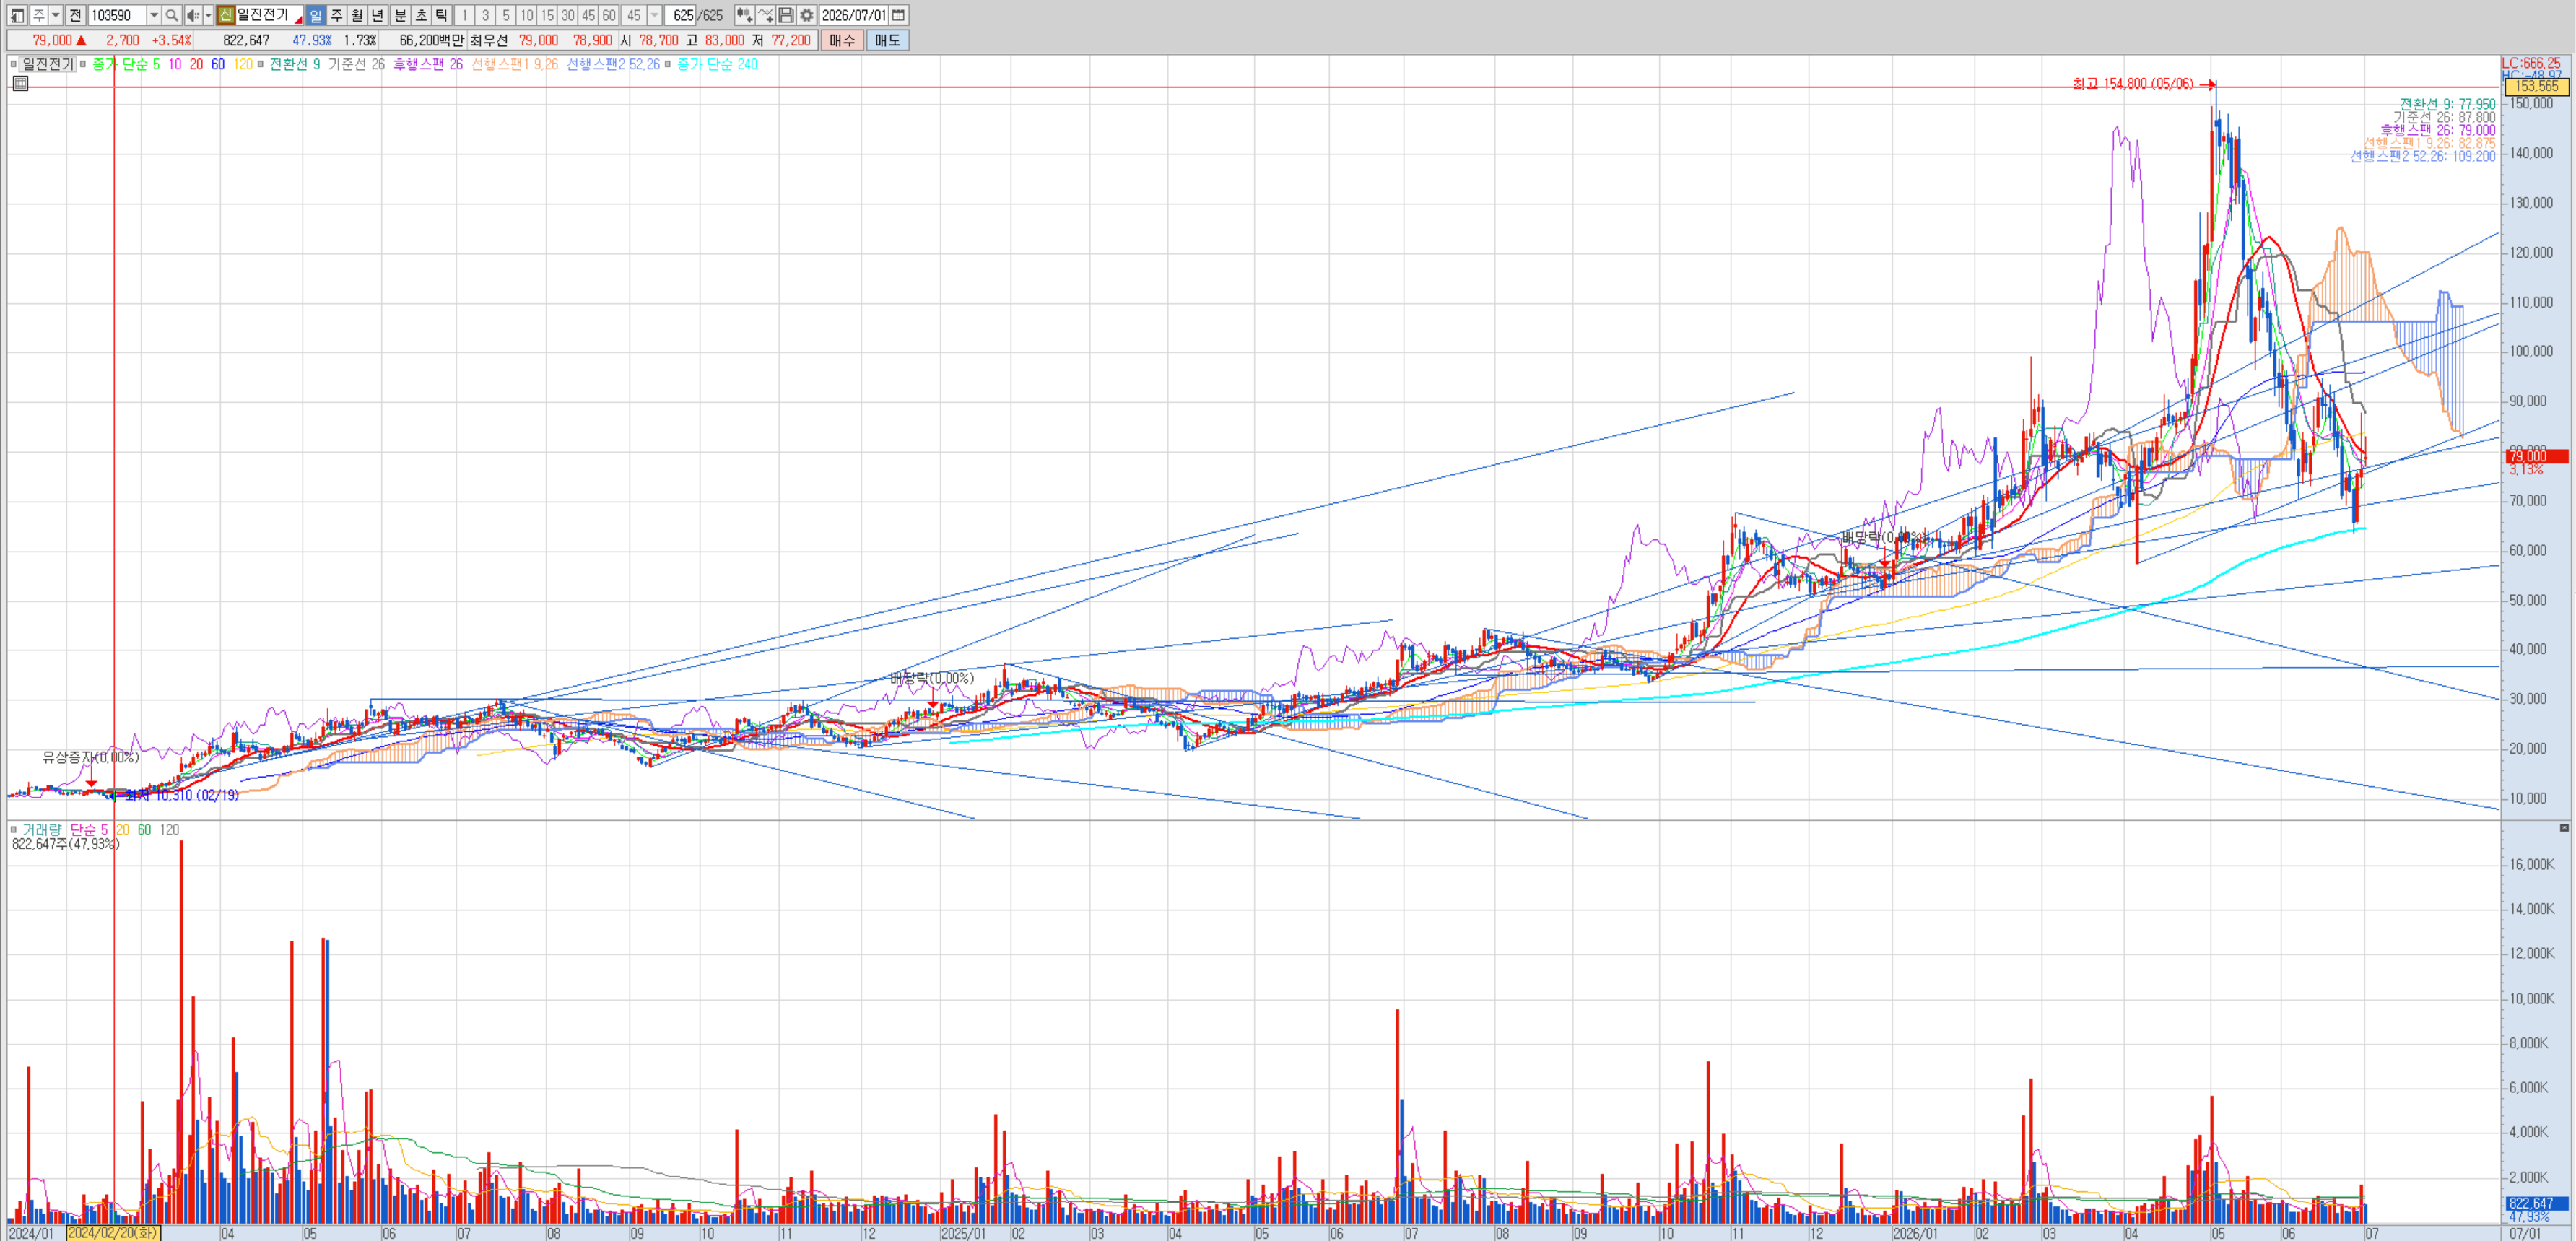Switch to the 년 yearly period

pos(377,15)
